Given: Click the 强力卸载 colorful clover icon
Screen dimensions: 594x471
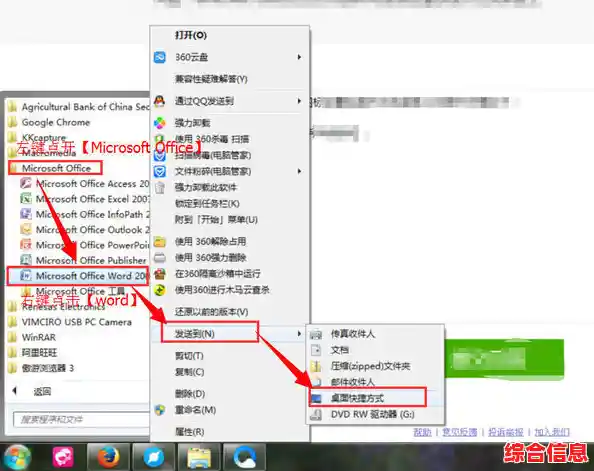Looking at the screenshot, I should [159, 123].
